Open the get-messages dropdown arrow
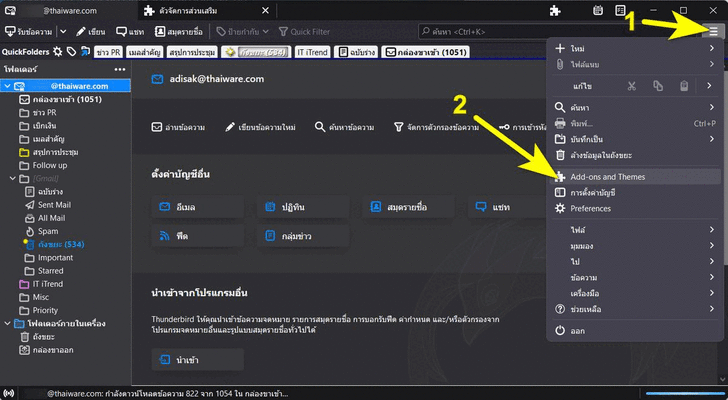Image resolution: width=728 pixels, height=400 pixels. [63, 32]
